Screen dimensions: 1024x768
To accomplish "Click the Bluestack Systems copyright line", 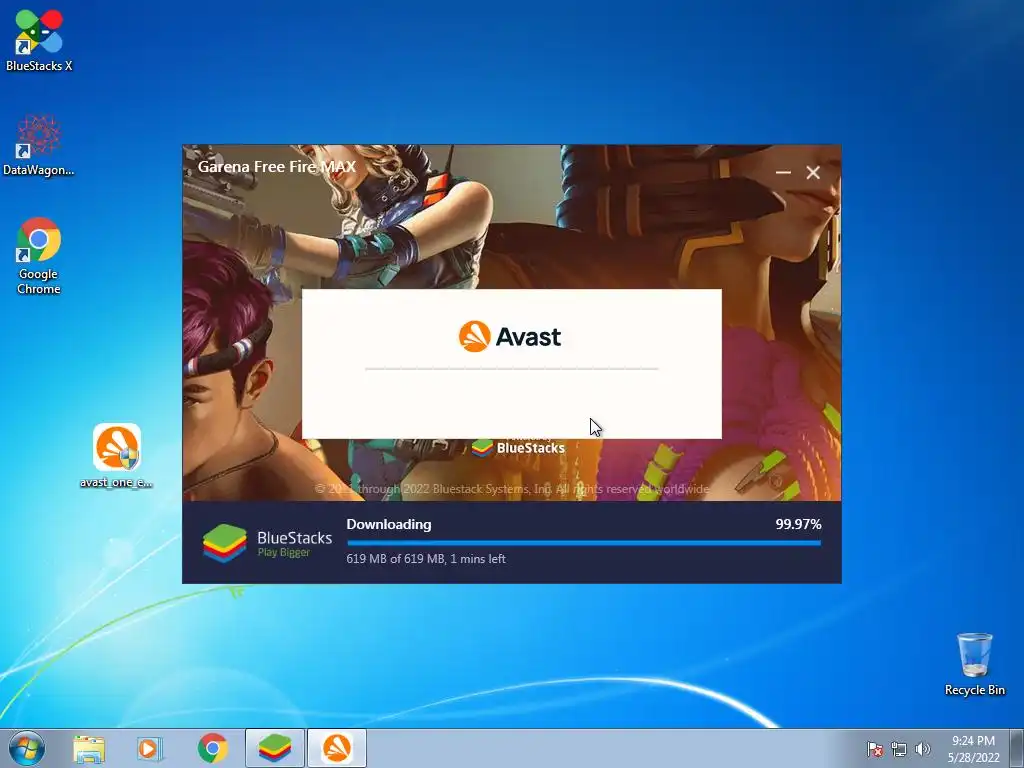I will 512,488.
